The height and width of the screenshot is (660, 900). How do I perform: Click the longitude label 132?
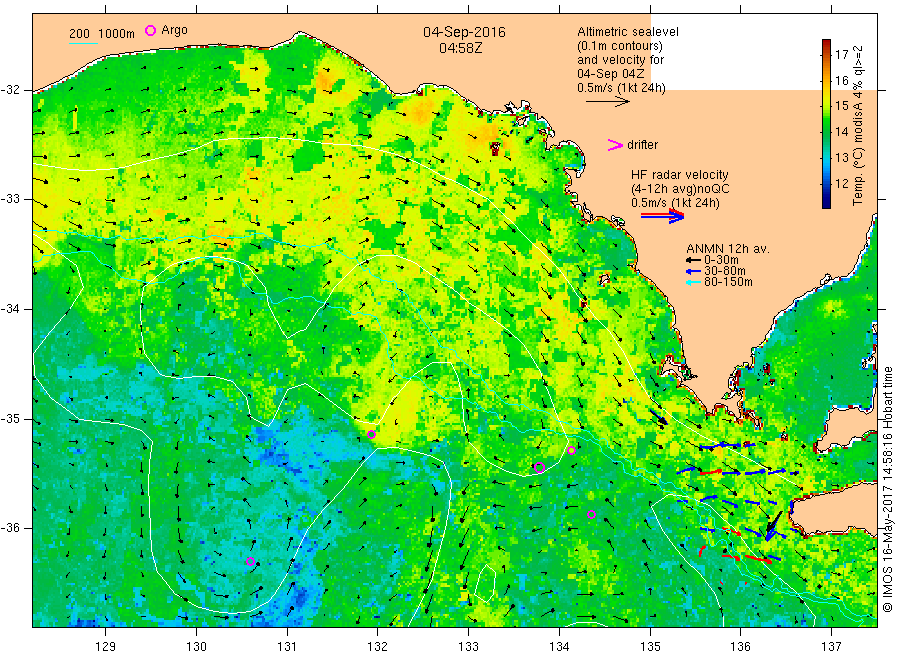378,646
